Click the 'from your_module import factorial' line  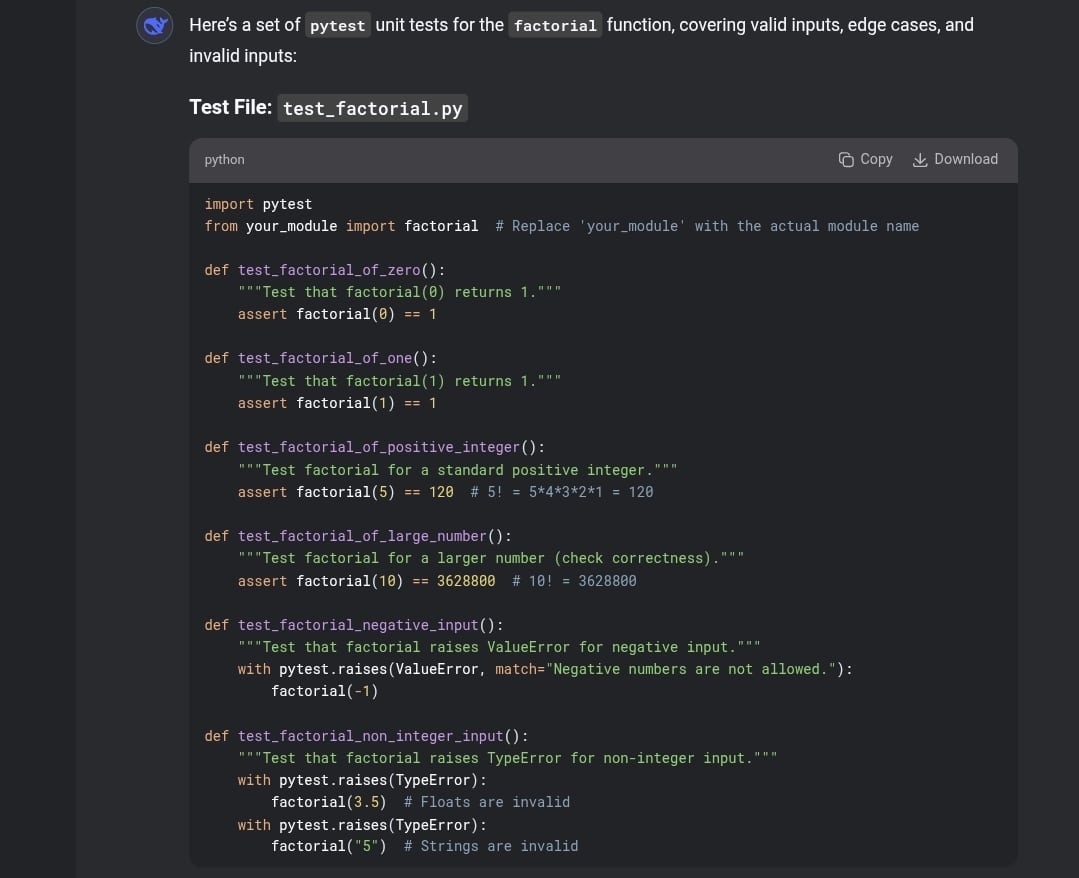(341, 226)
